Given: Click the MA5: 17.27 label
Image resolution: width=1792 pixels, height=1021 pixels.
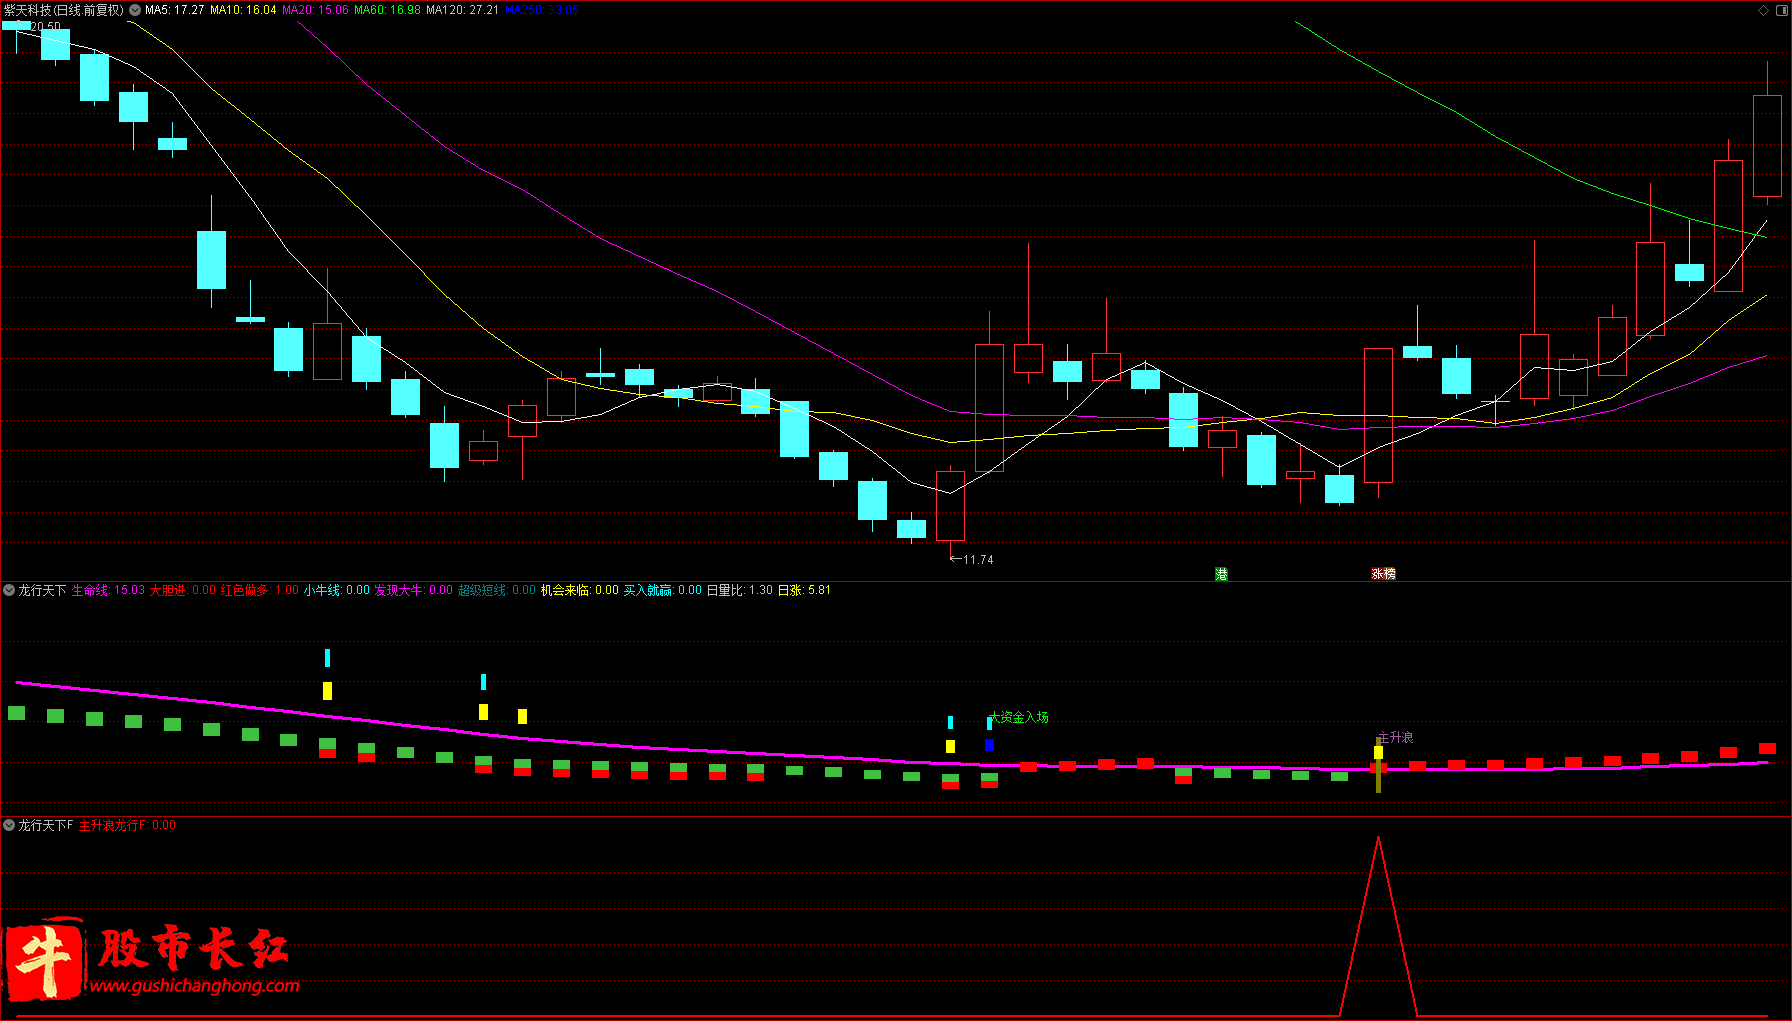Looking at the screenshot, I should [174, 10].
